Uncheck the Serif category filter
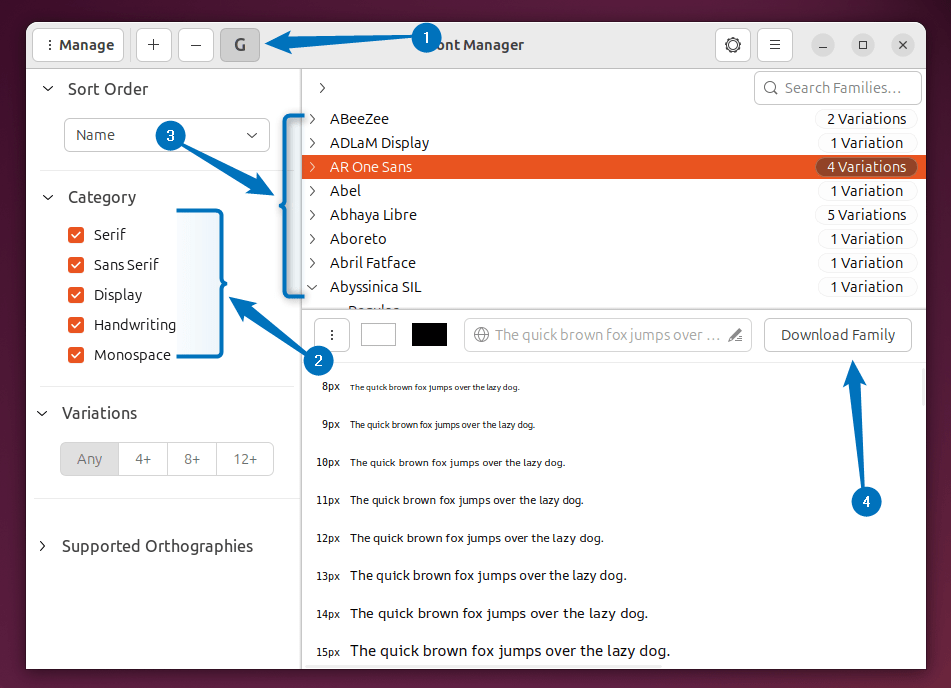The image size is (951, 688). point(76,234)
